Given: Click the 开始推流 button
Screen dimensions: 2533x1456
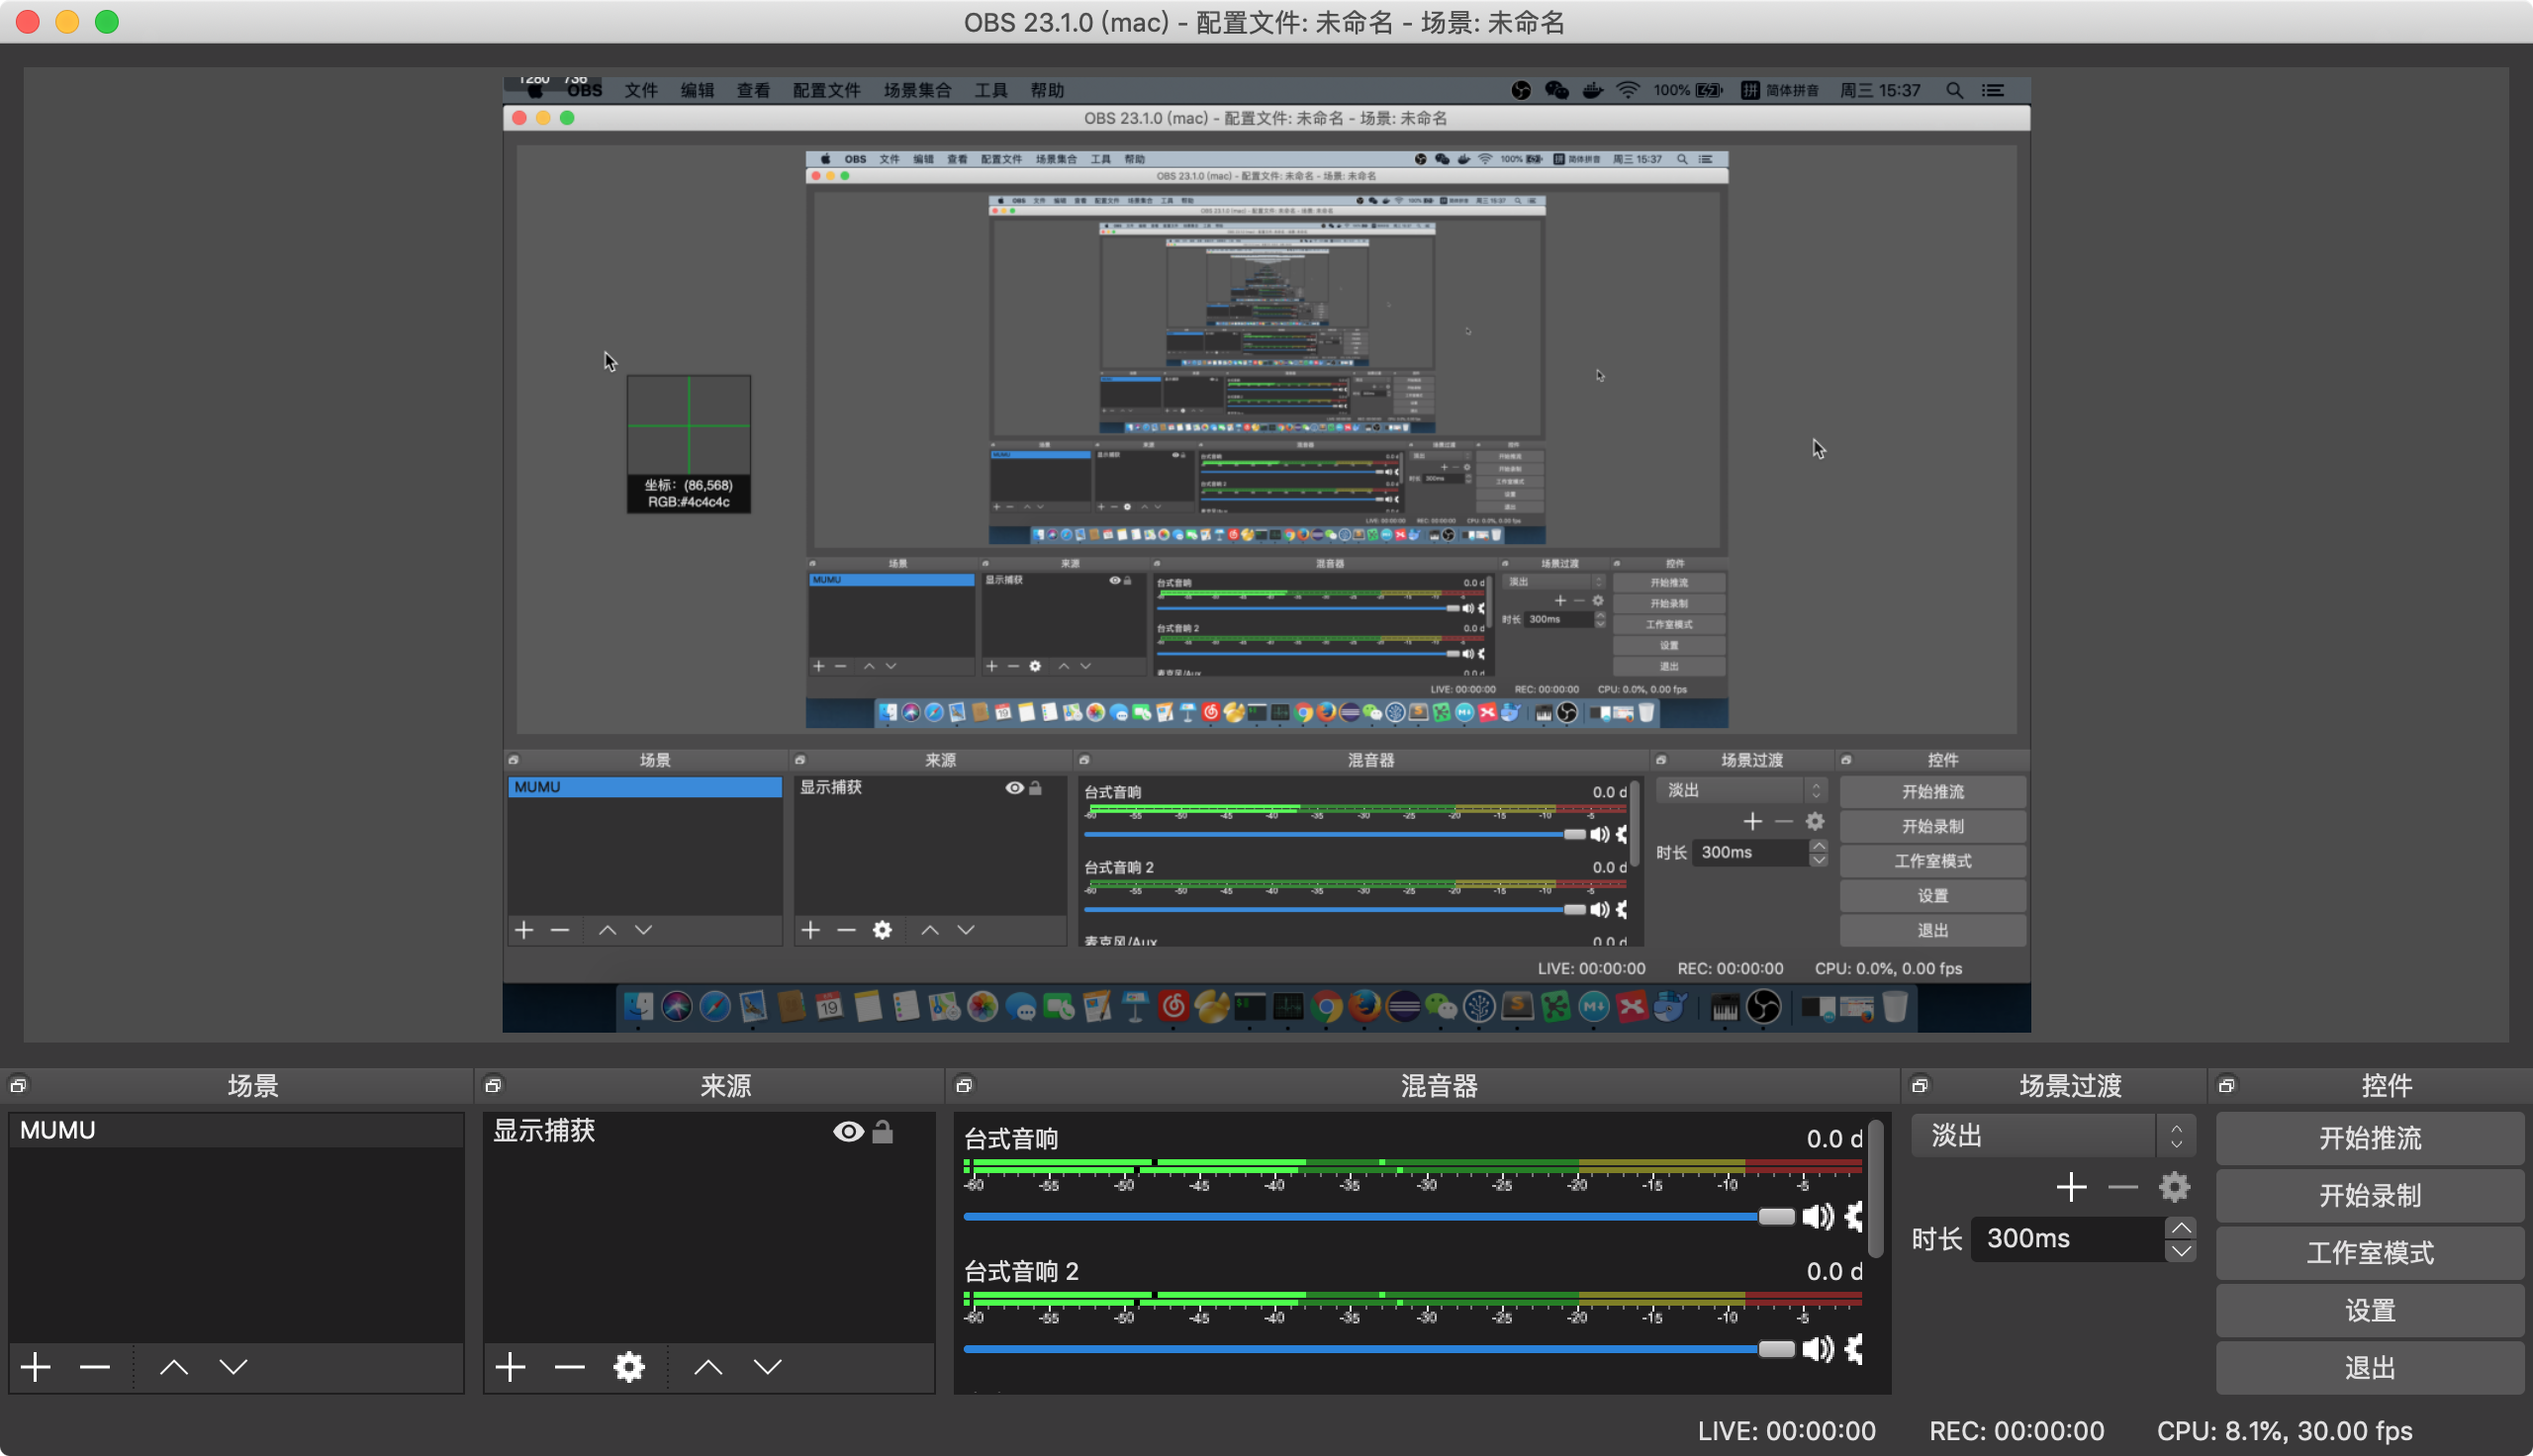Looking at the screenshot, I should (x=2369, y=1138).
